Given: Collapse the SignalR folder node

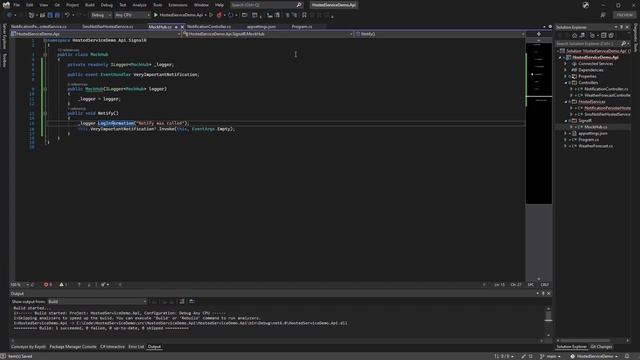Looking at the screenshot, I should (x=566, y=121).
